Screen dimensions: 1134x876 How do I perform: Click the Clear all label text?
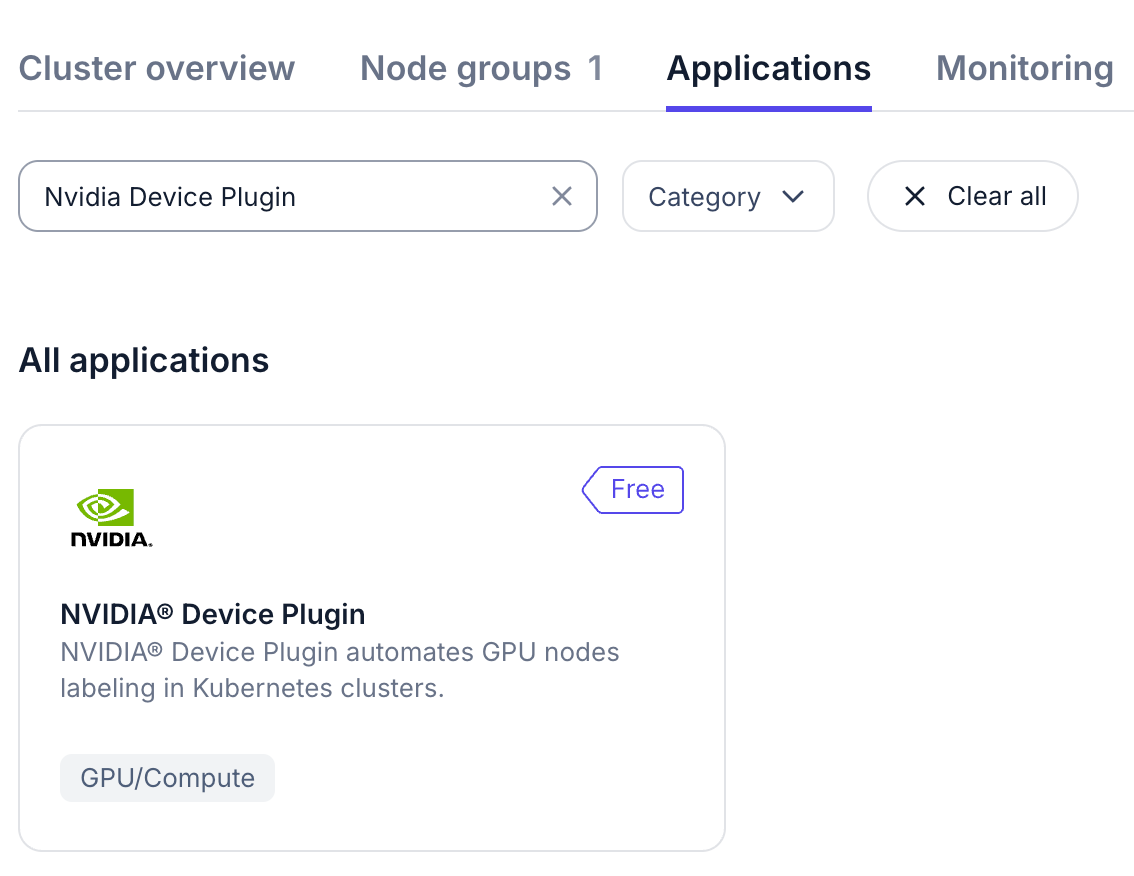997,196
